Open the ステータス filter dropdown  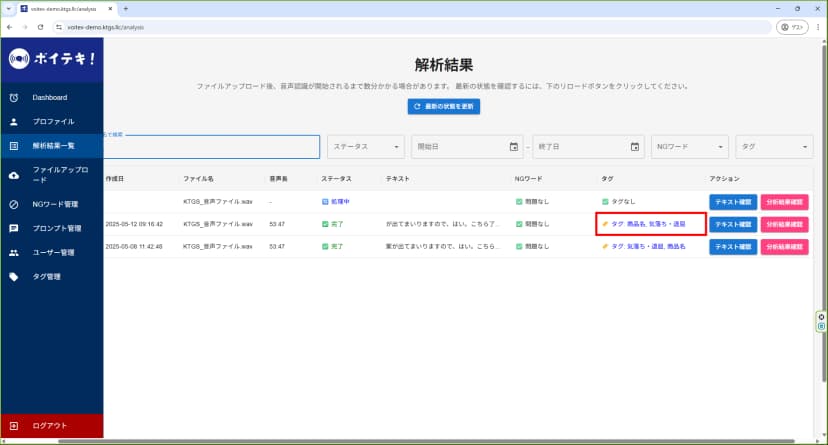click(366, 147)
